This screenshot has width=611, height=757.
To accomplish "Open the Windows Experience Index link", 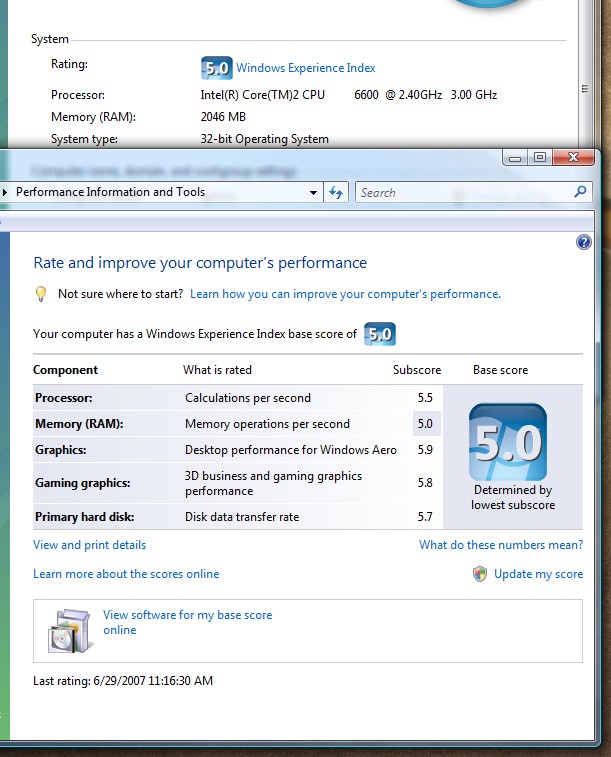I will [305, 68].
